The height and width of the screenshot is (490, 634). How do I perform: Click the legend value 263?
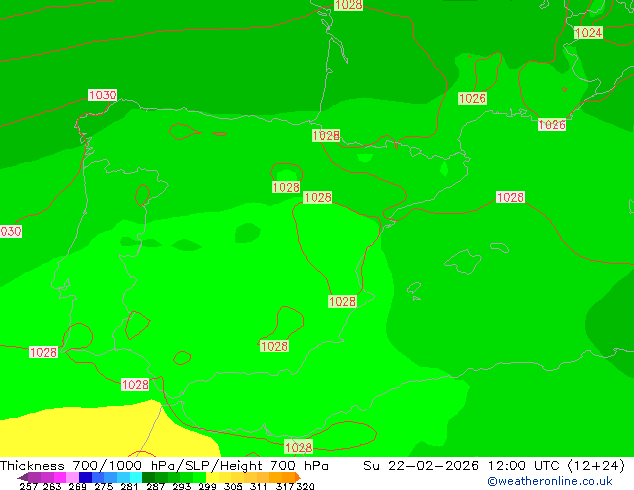[52, 486]
